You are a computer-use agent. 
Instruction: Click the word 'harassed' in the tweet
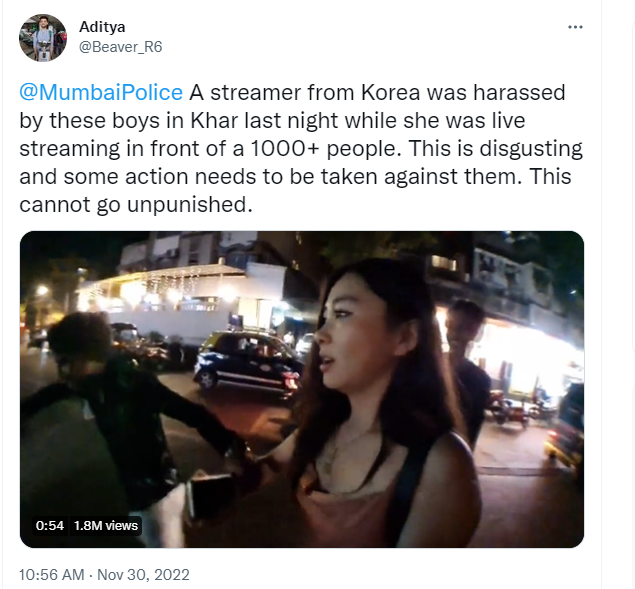click(x=520, y=92)
